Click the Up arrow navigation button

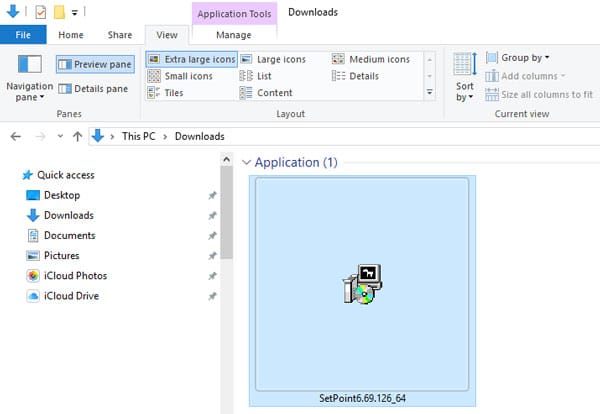(x=76, y=136)
